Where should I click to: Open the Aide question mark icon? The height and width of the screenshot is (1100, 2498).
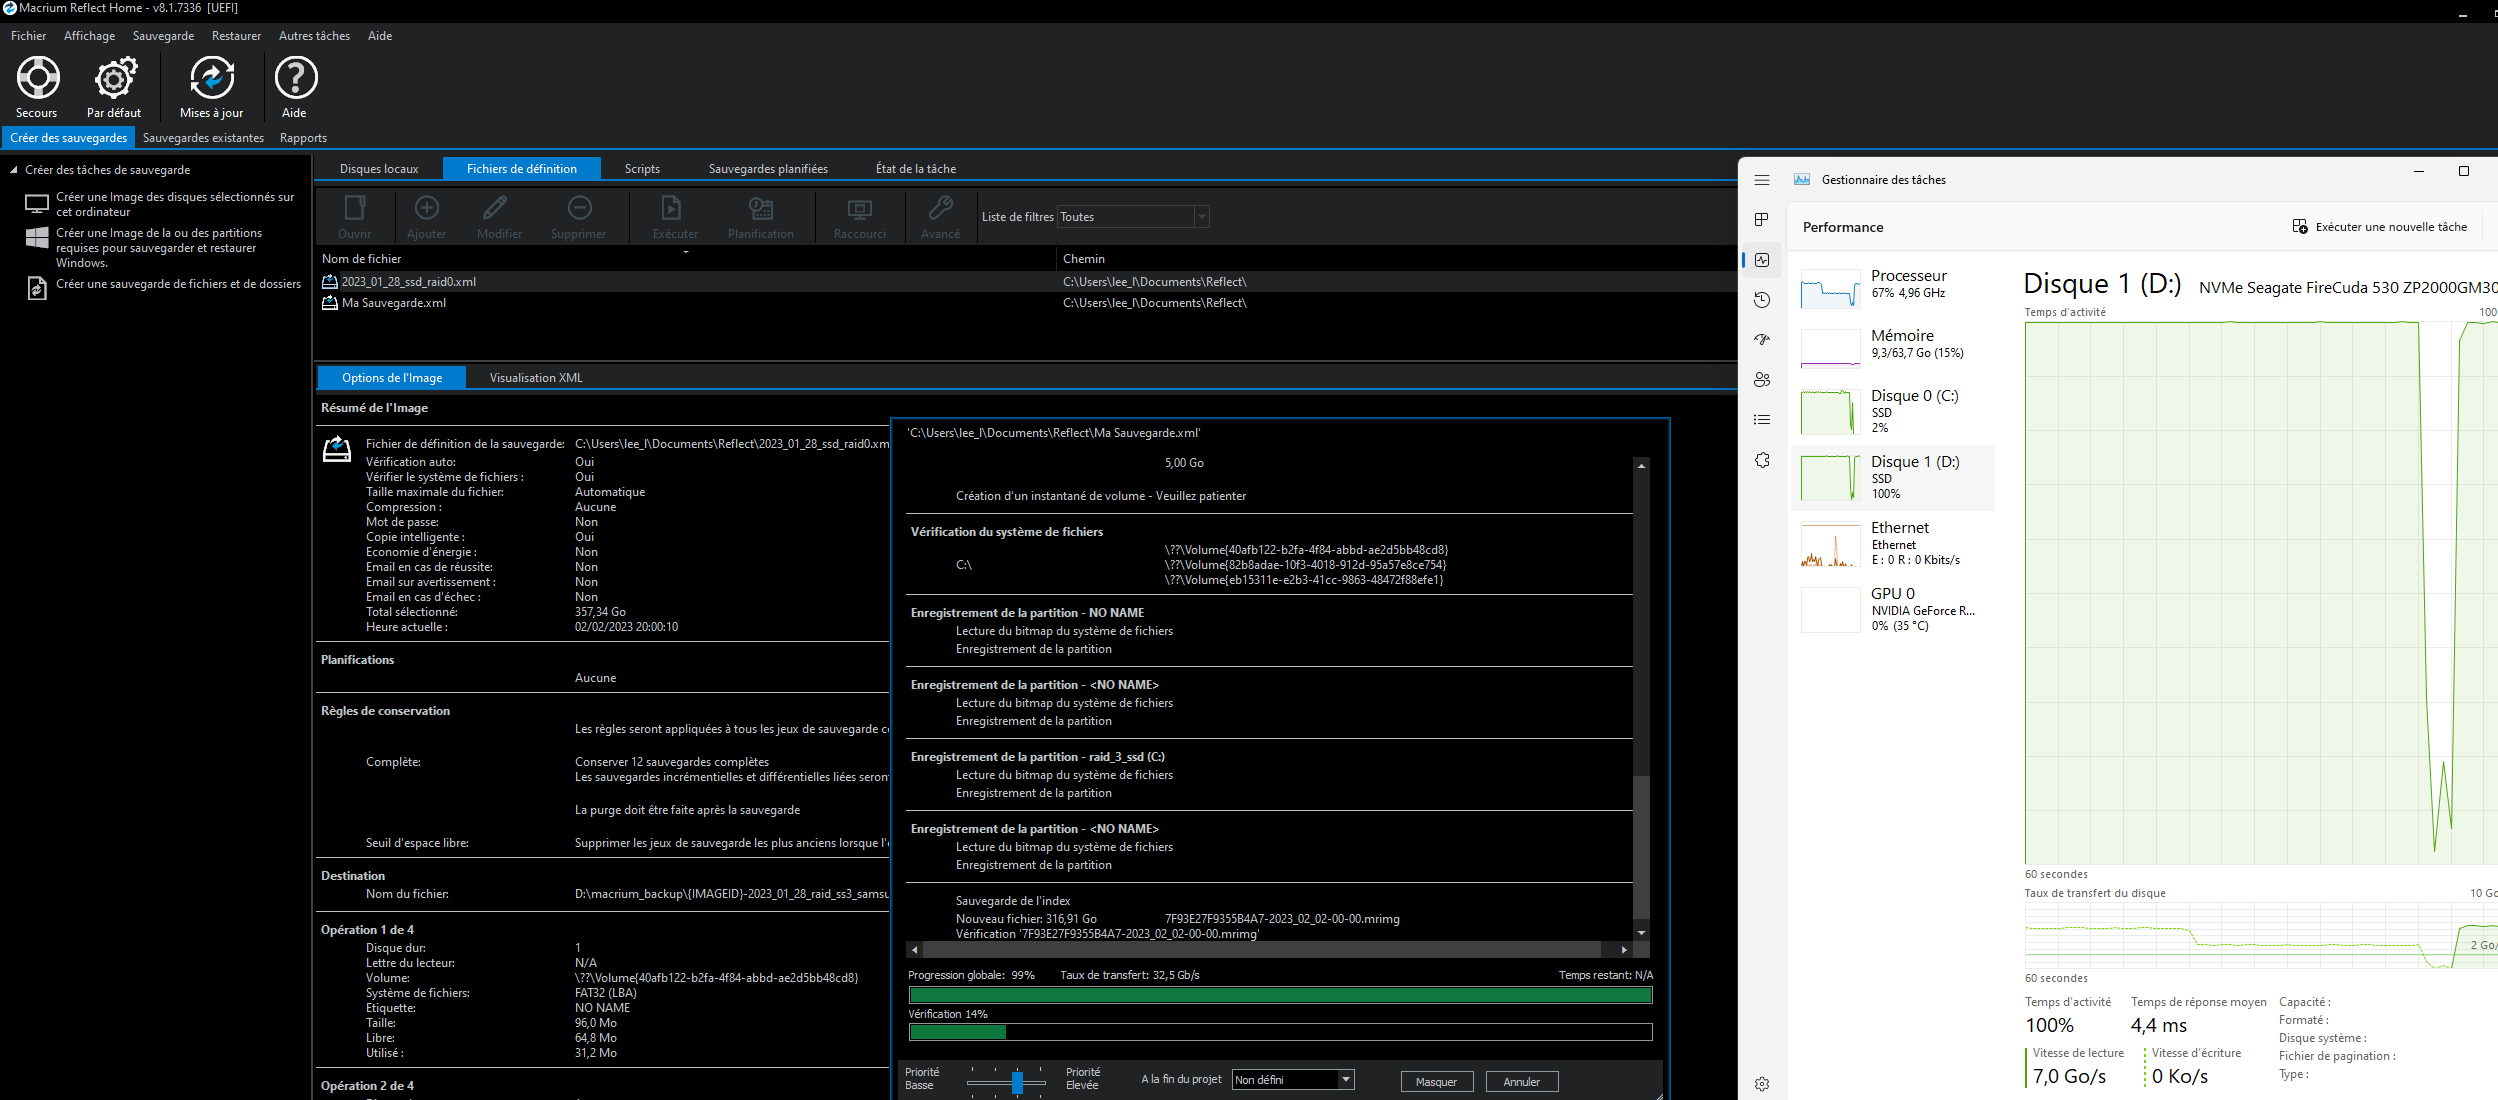[x=296, y=79]
